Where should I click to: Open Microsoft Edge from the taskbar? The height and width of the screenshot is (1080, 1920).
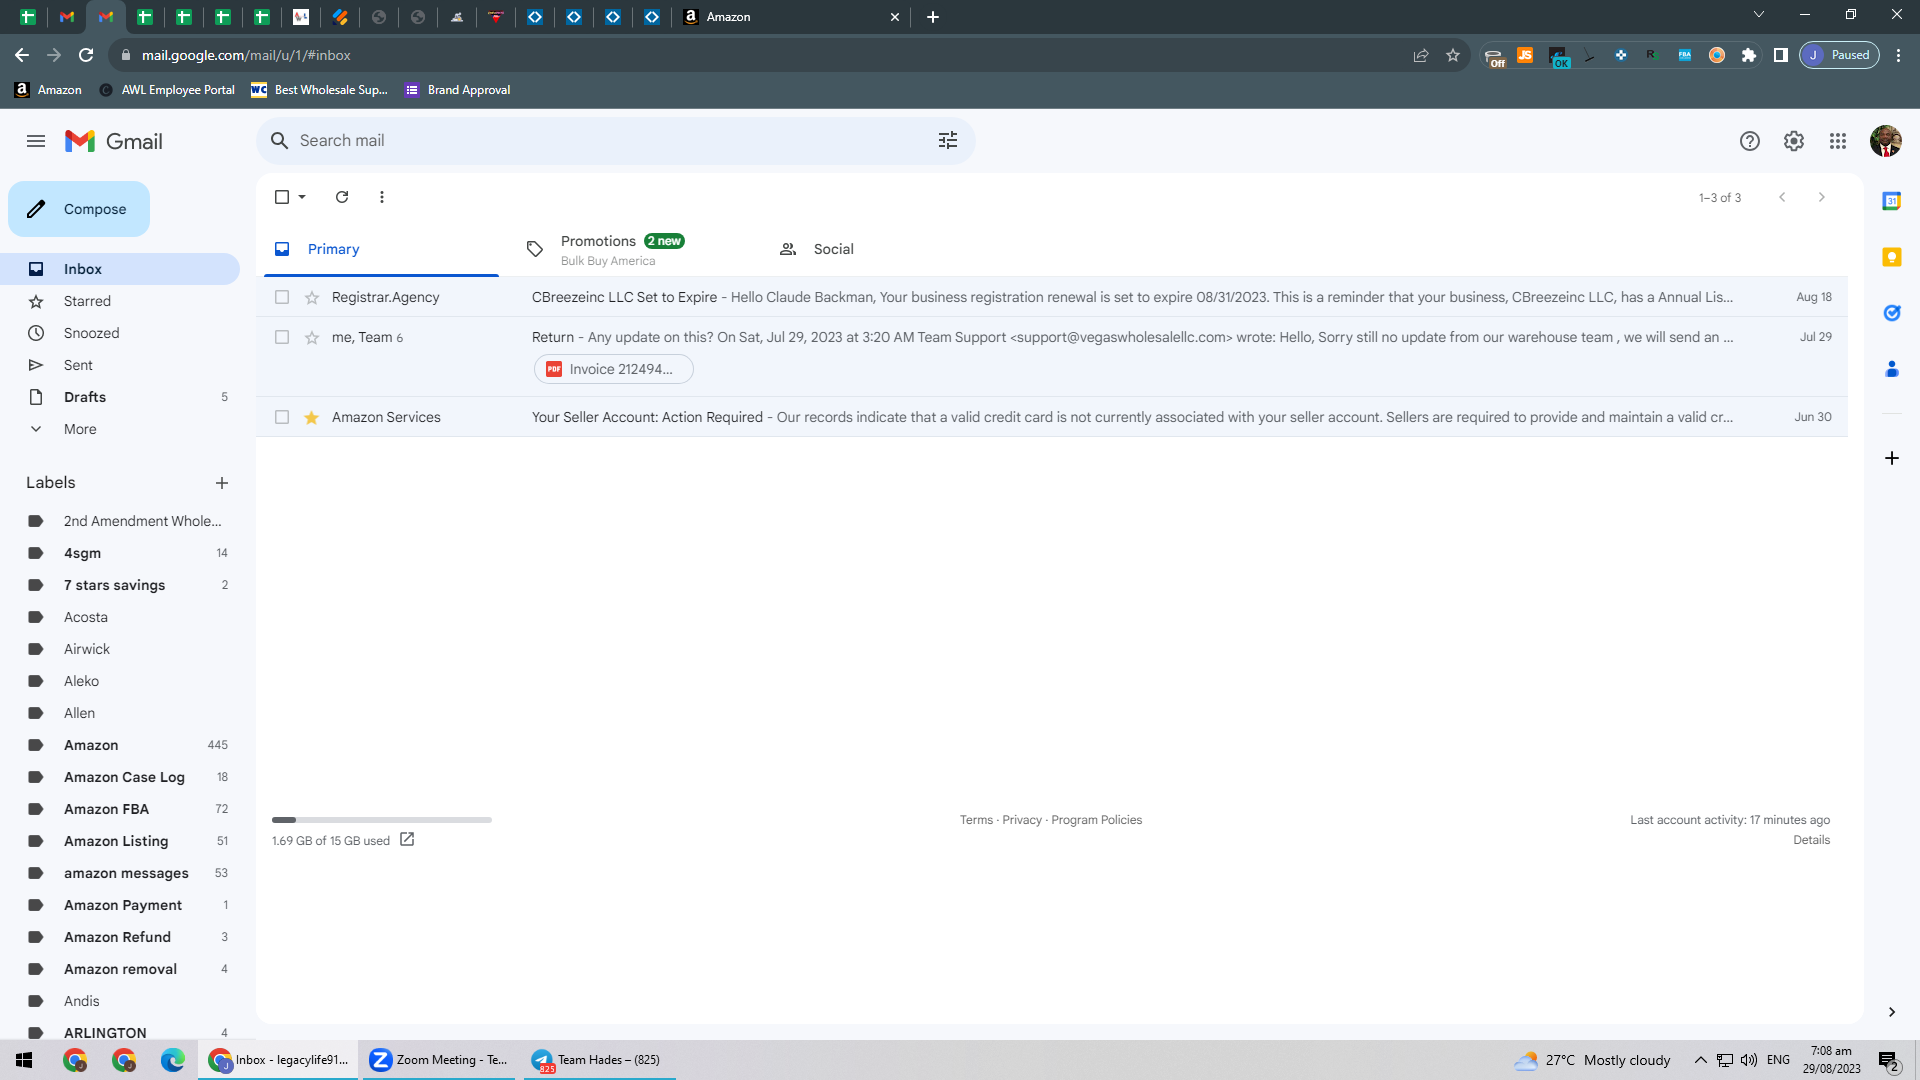[x=172, y=1060]
